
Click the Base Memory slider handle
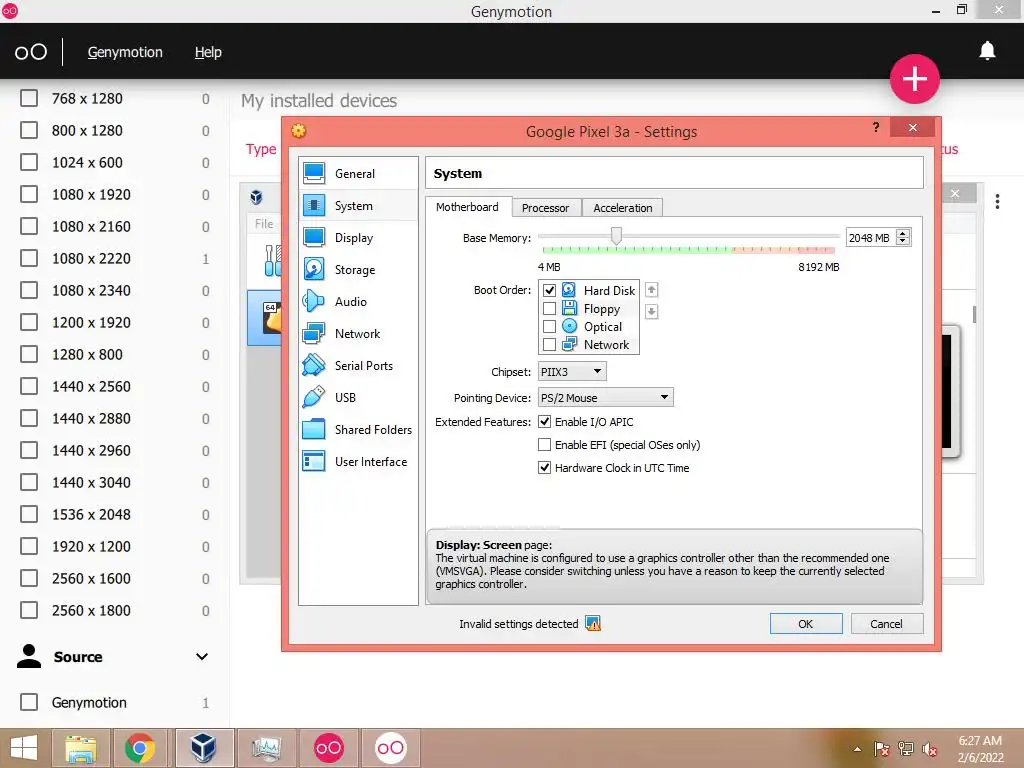616,235
